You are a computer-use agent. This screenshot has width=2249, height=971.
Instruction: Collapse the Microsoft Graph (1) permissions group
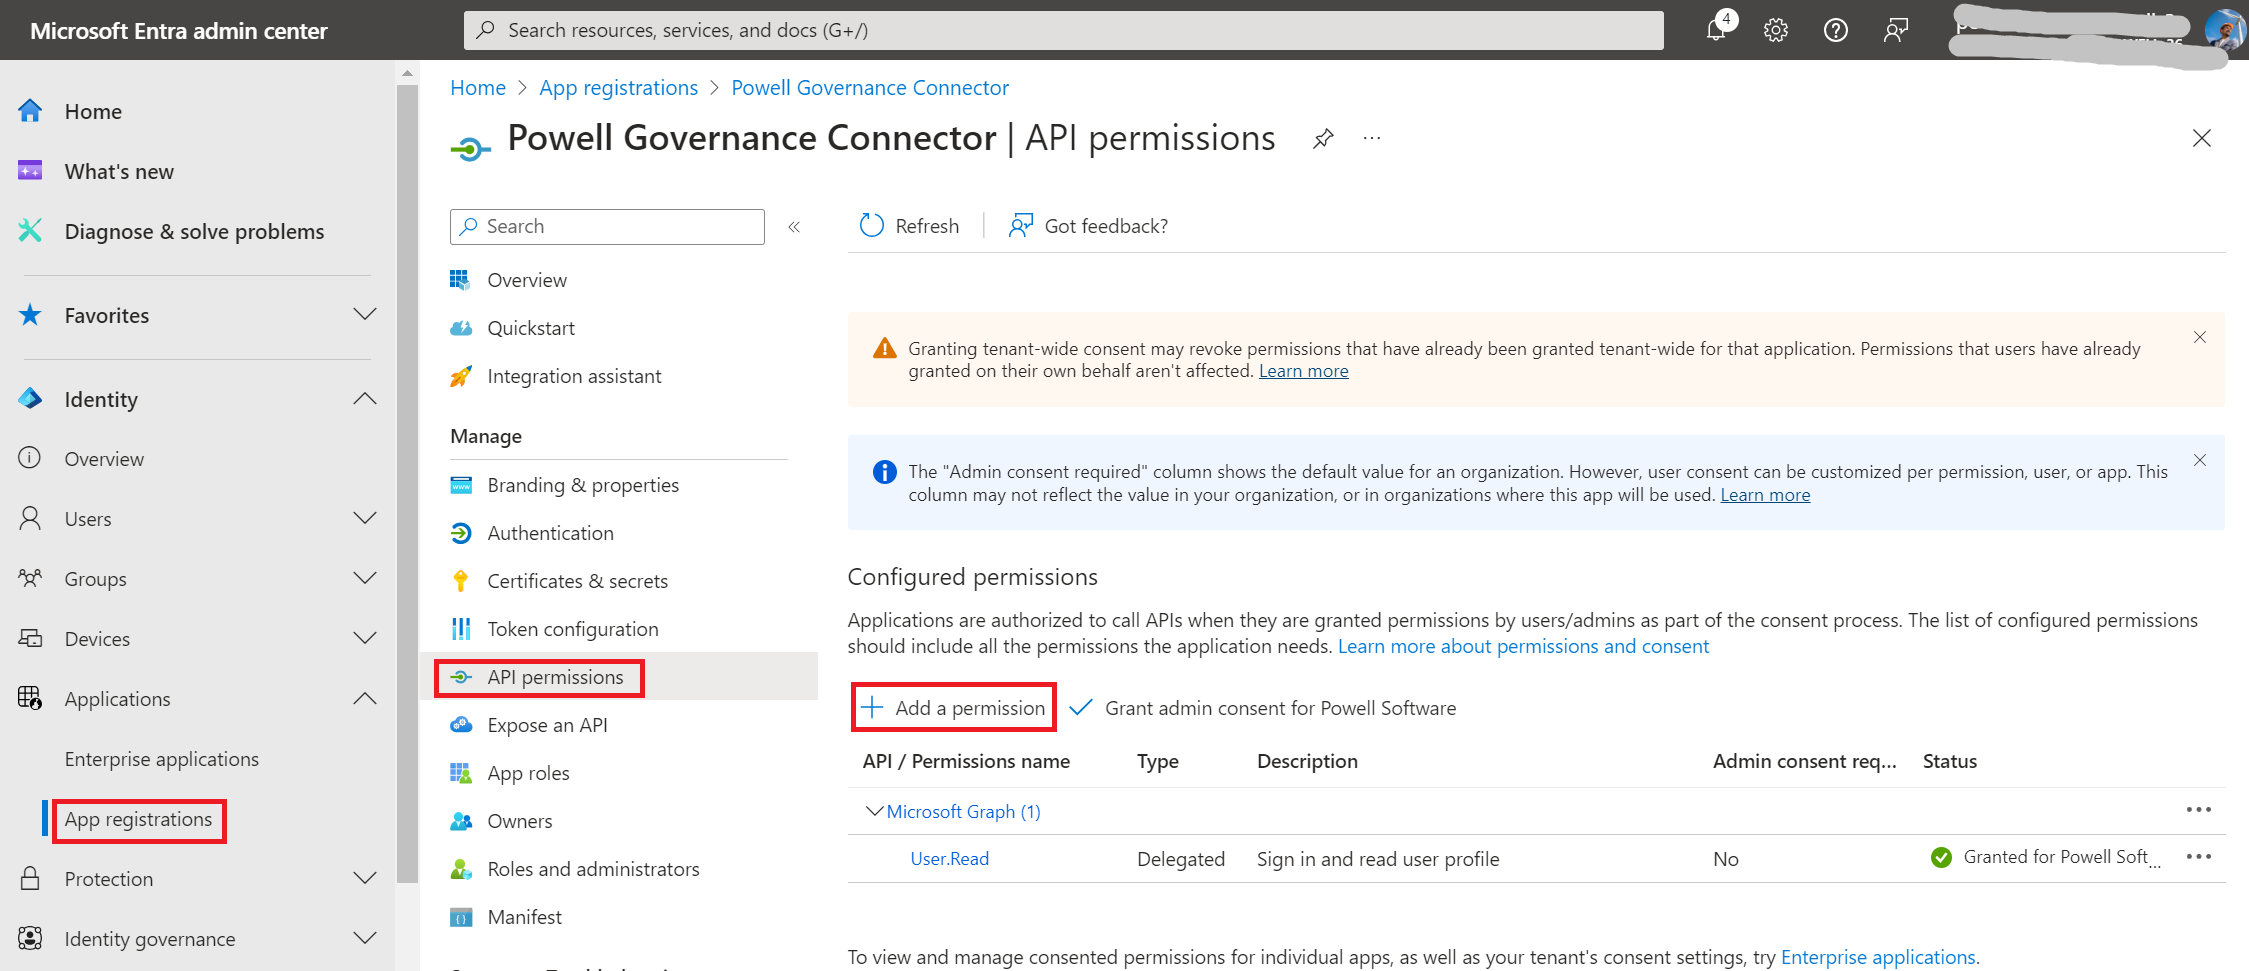(874, 811)
